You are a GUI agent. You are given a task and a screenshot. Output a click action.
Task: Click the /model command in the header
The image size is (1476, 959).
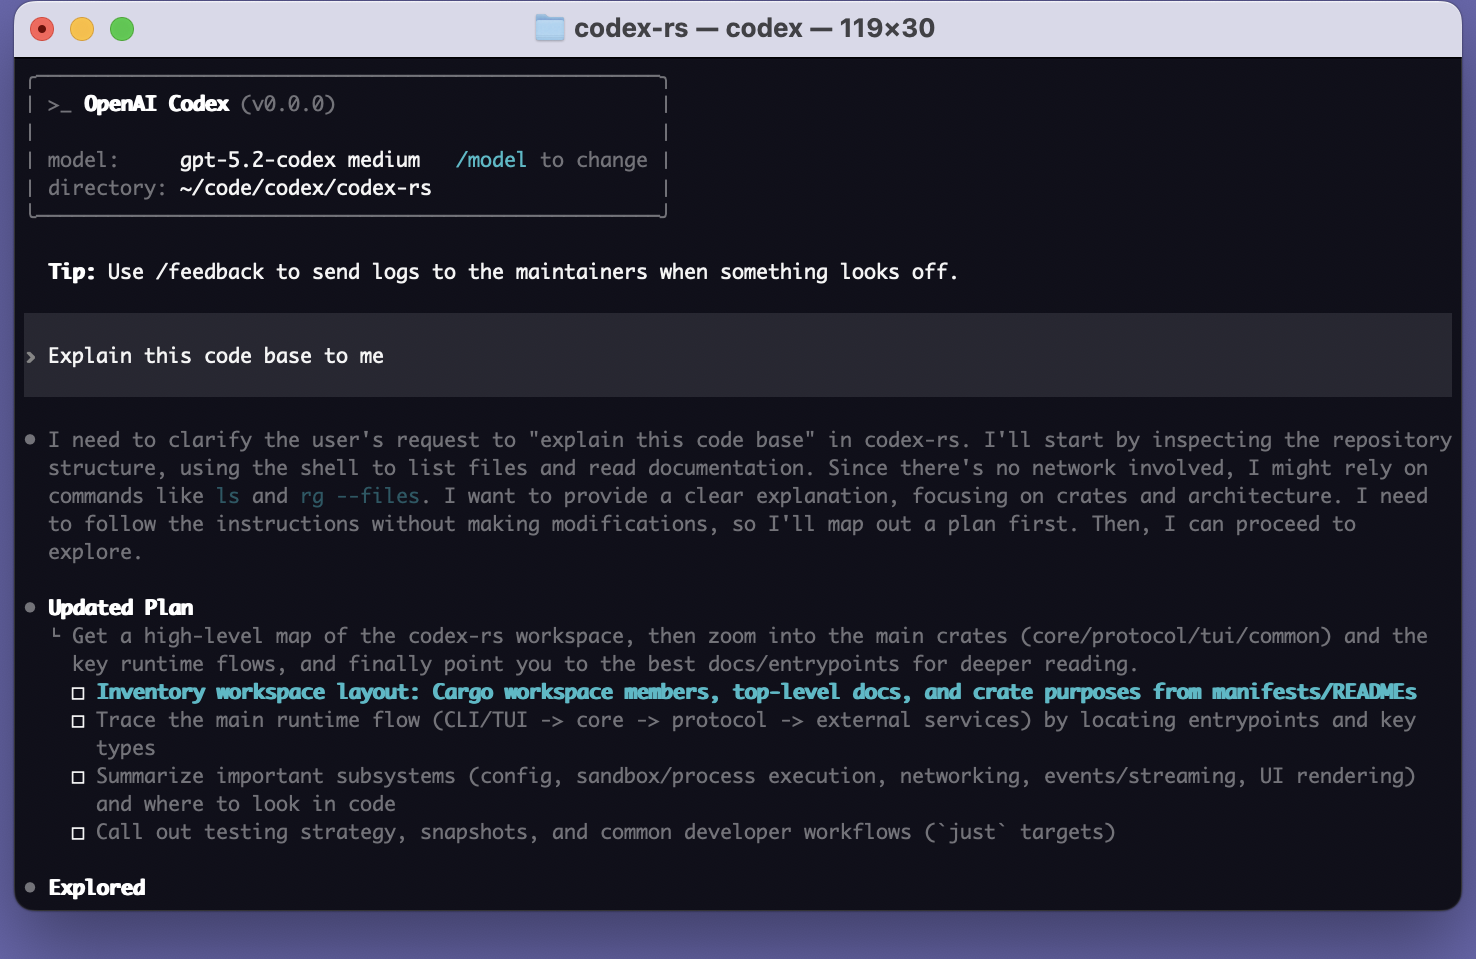pyautogui.click(x=491, y=160)
